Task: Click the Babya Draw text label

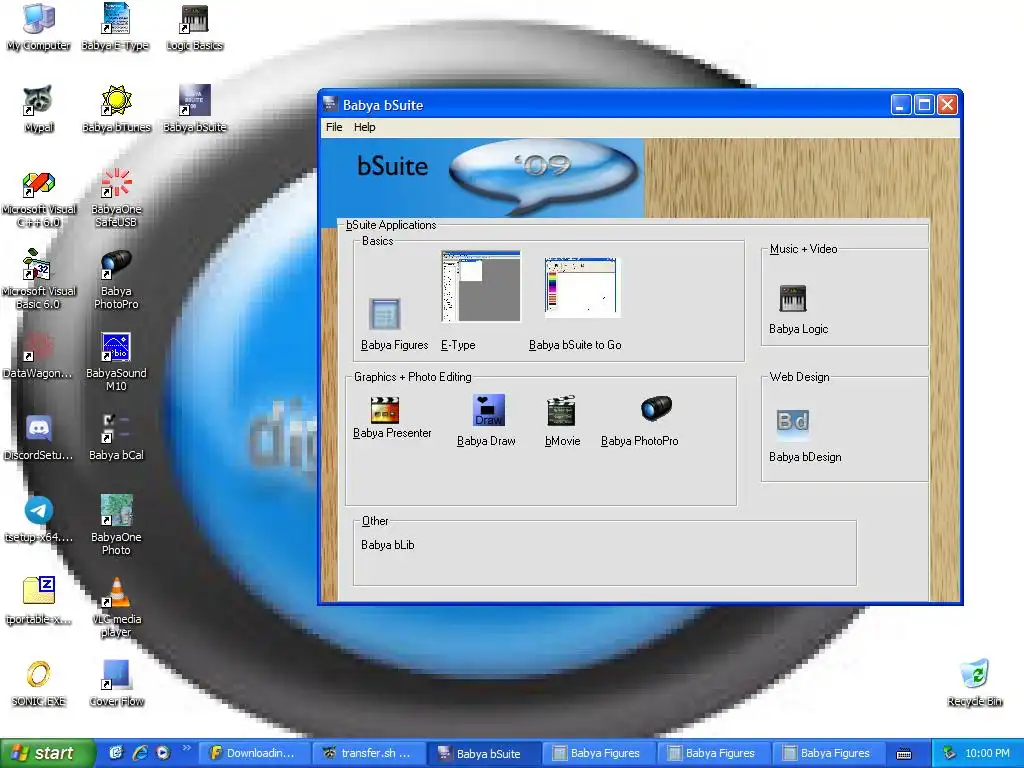Action: click(486, 441)
